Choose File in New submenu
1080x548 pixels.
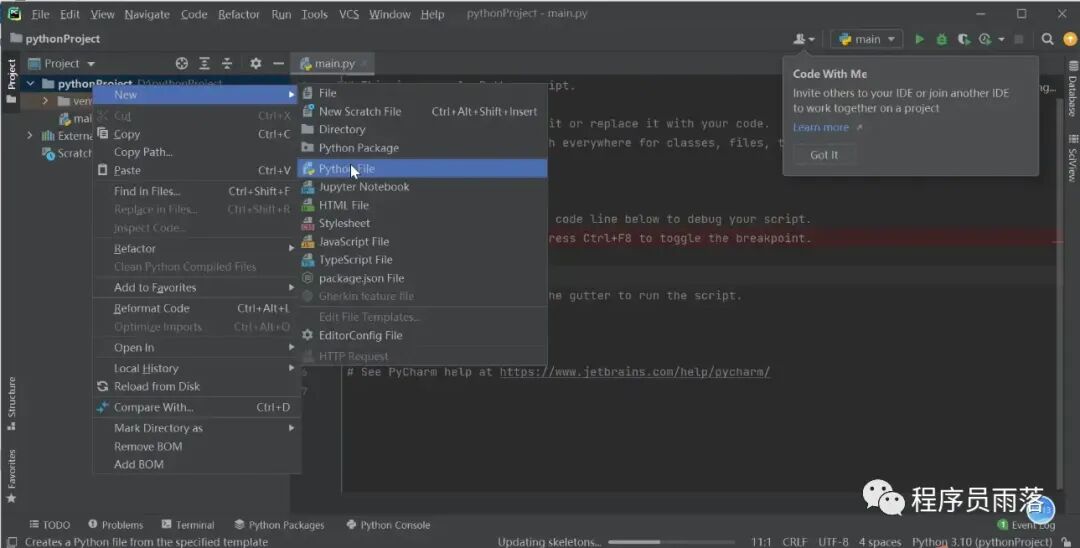tap(422, 93)
